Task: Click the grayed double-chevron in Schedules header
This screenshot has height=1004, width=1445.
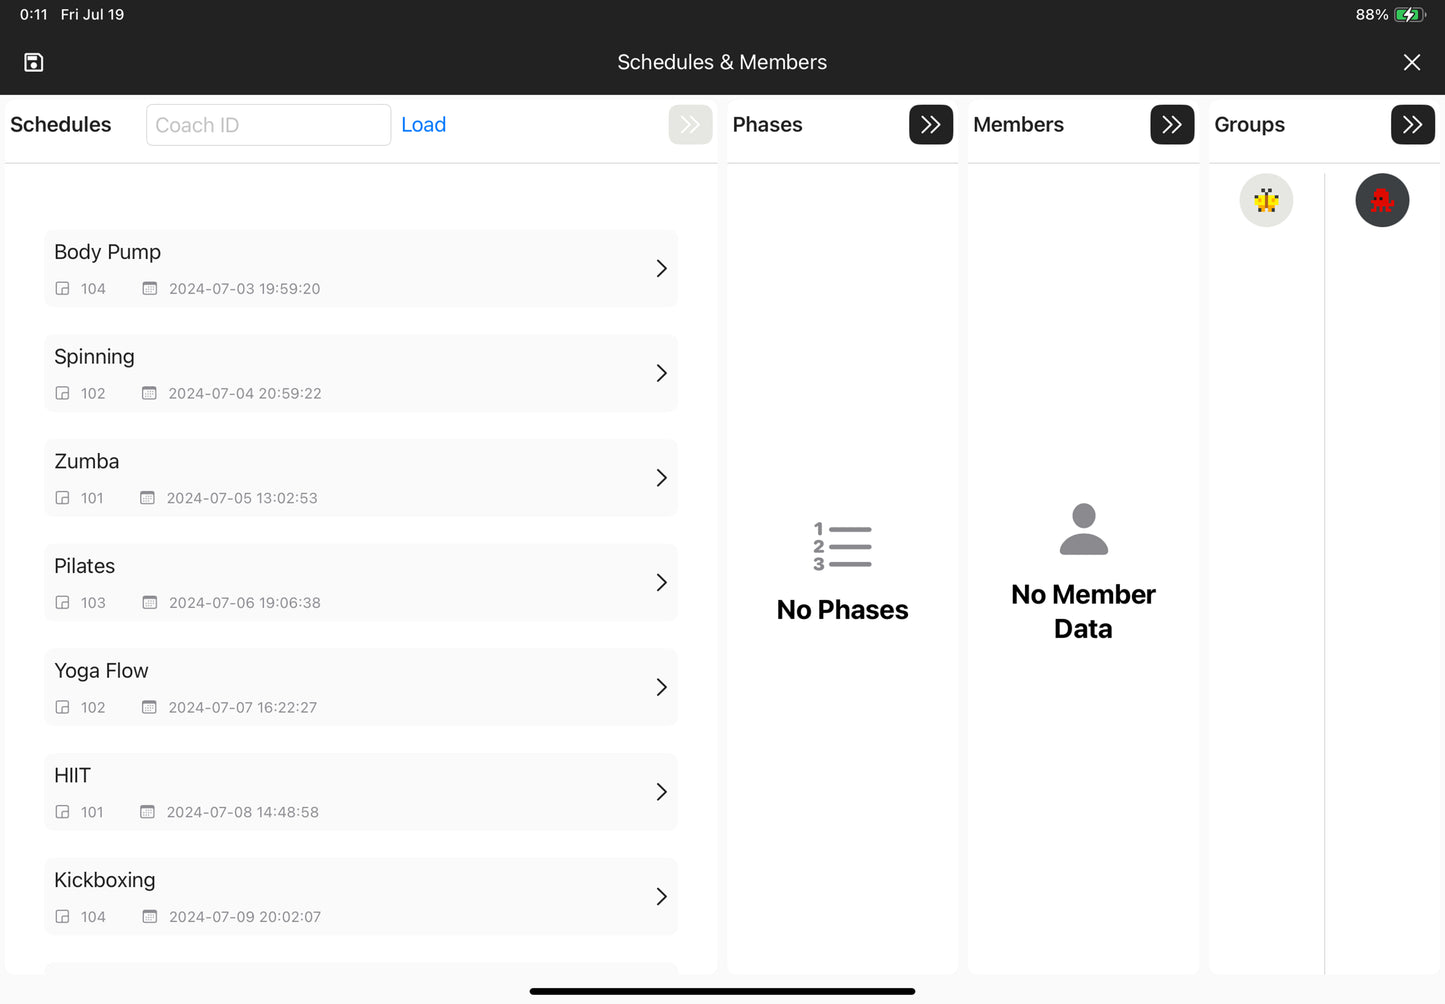Action: point(690,125)
